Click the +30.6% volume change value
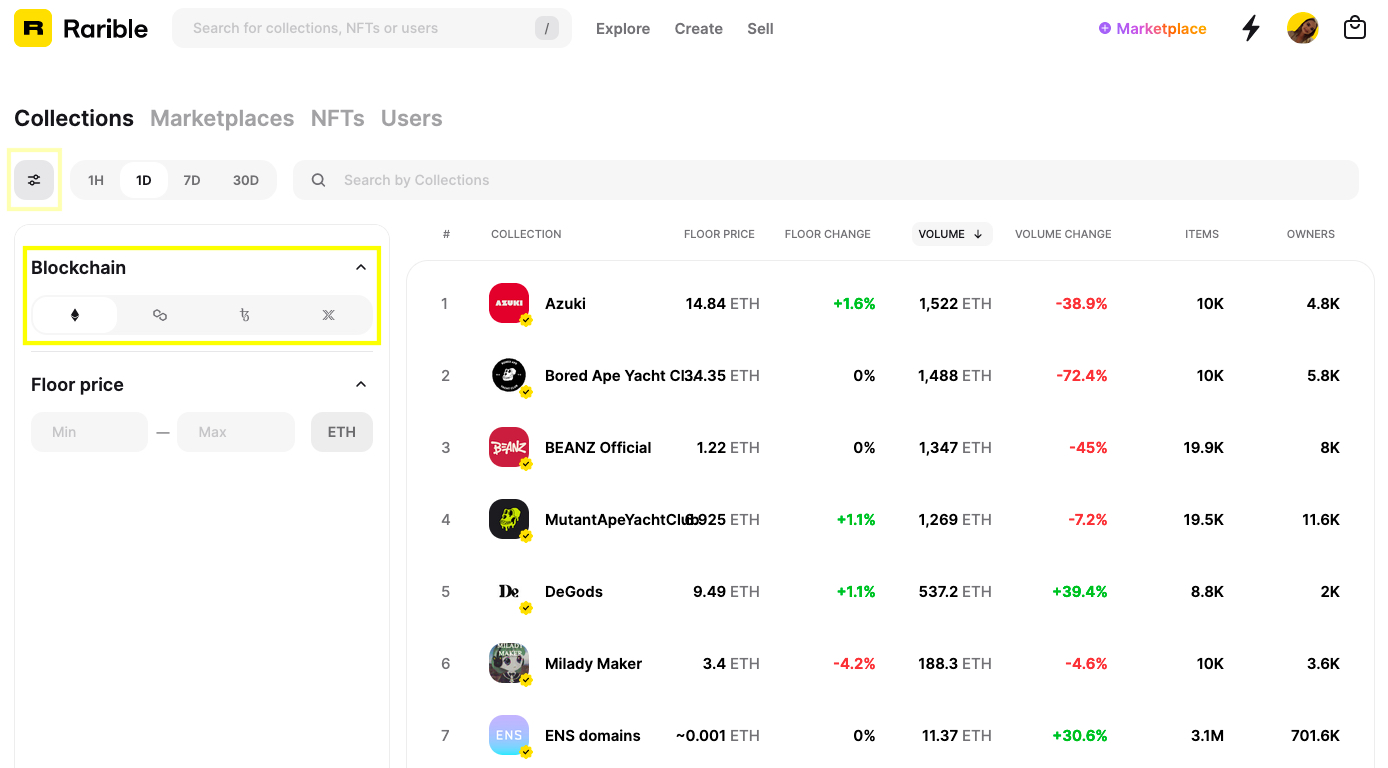 [x=1080, y=735]
